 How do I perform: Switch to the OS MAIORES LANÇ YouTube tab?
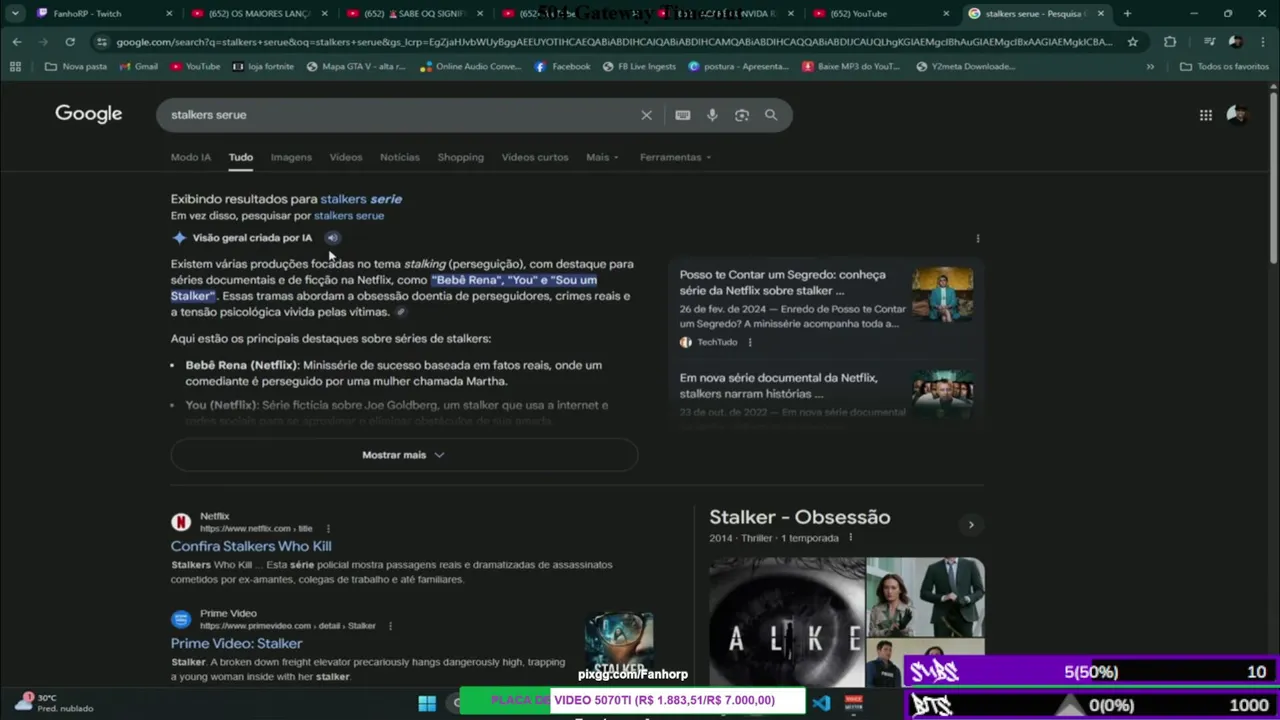[260, 14]
